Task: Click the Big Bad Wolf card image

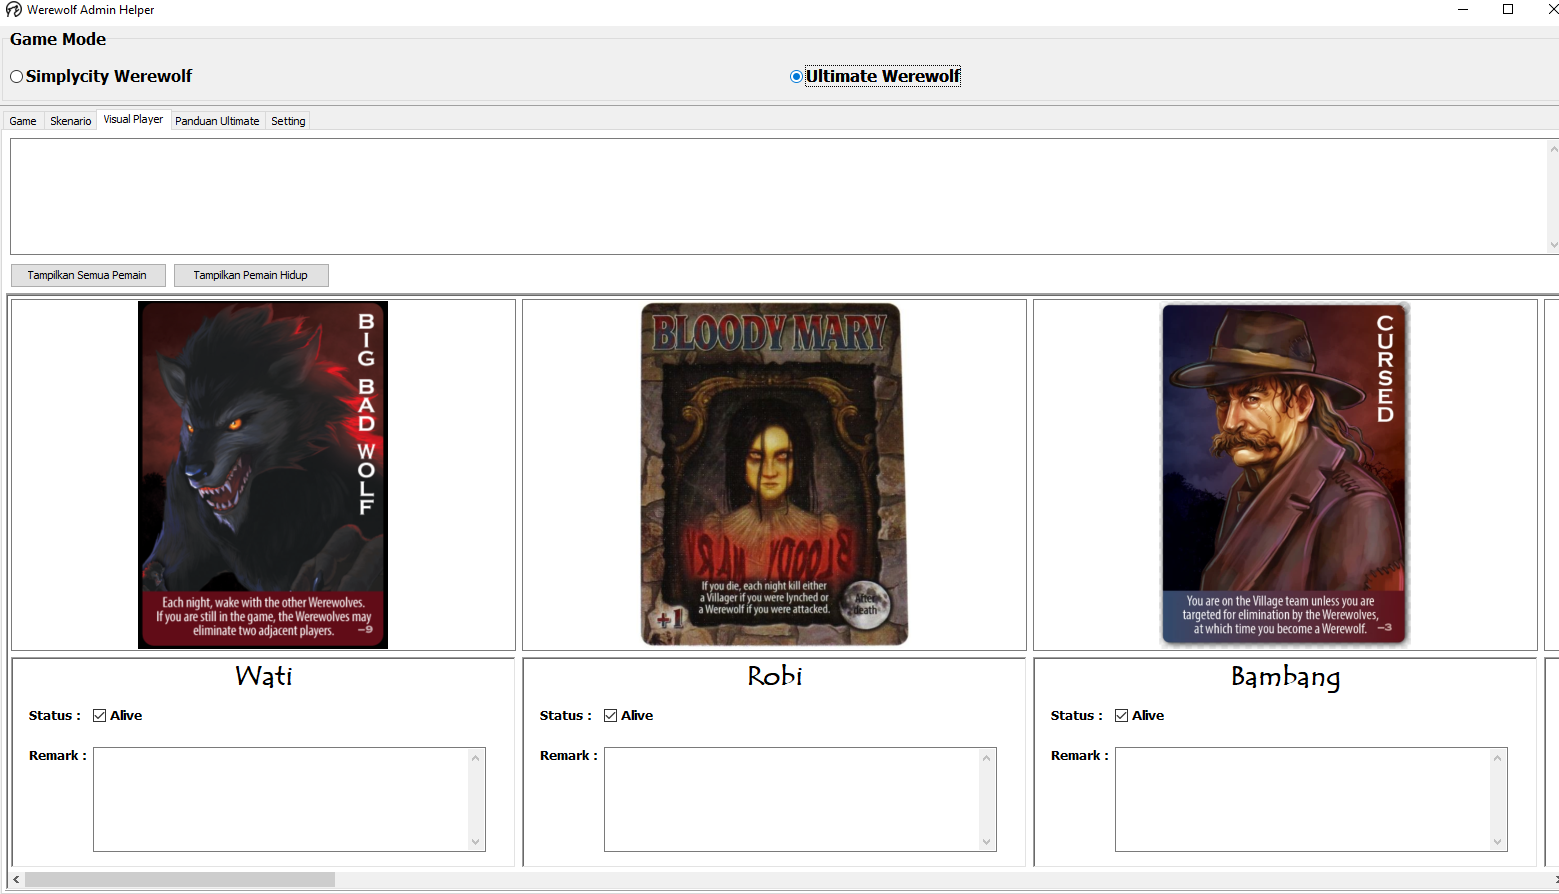Action: click(262, 475)
